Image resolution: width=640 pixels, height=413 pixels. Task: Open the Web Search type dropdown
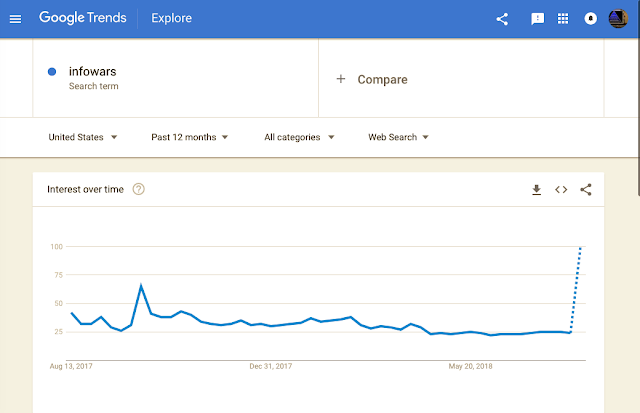tap(398, 137)
